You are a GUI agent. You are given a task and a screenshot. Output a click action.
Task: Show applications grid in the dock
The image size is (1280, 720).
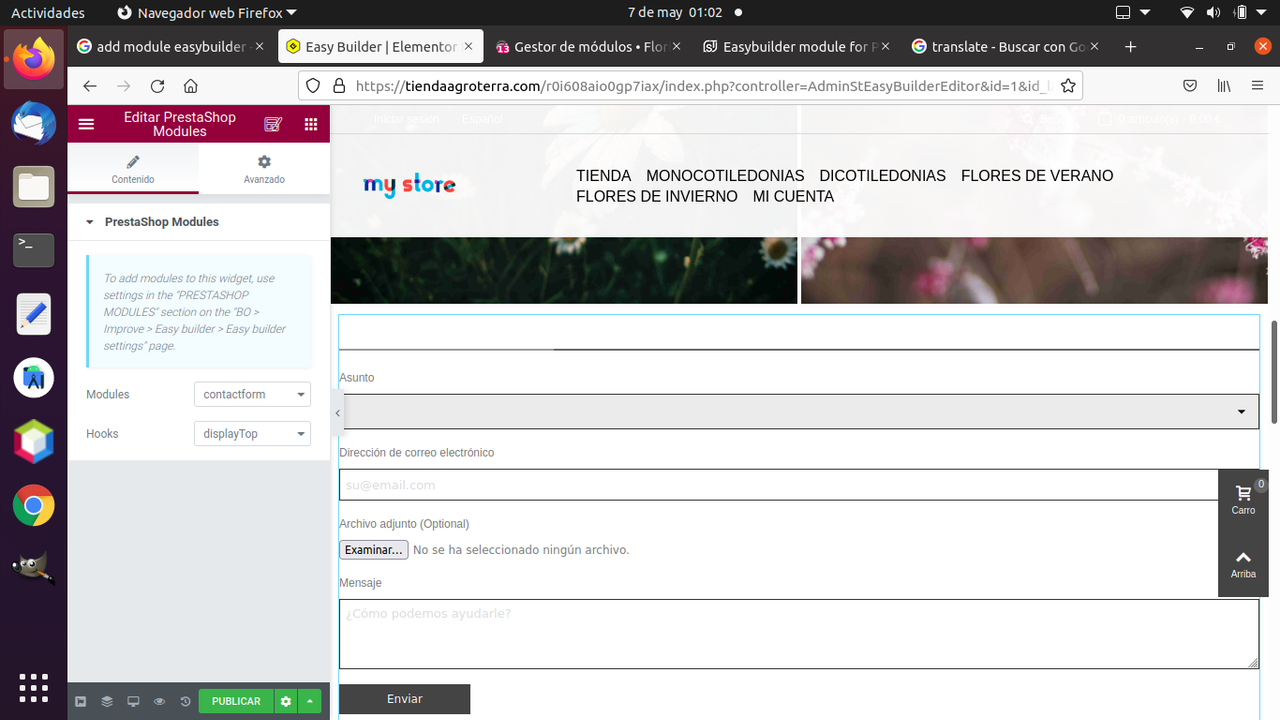pyautogui.click(x=33, y=687)
